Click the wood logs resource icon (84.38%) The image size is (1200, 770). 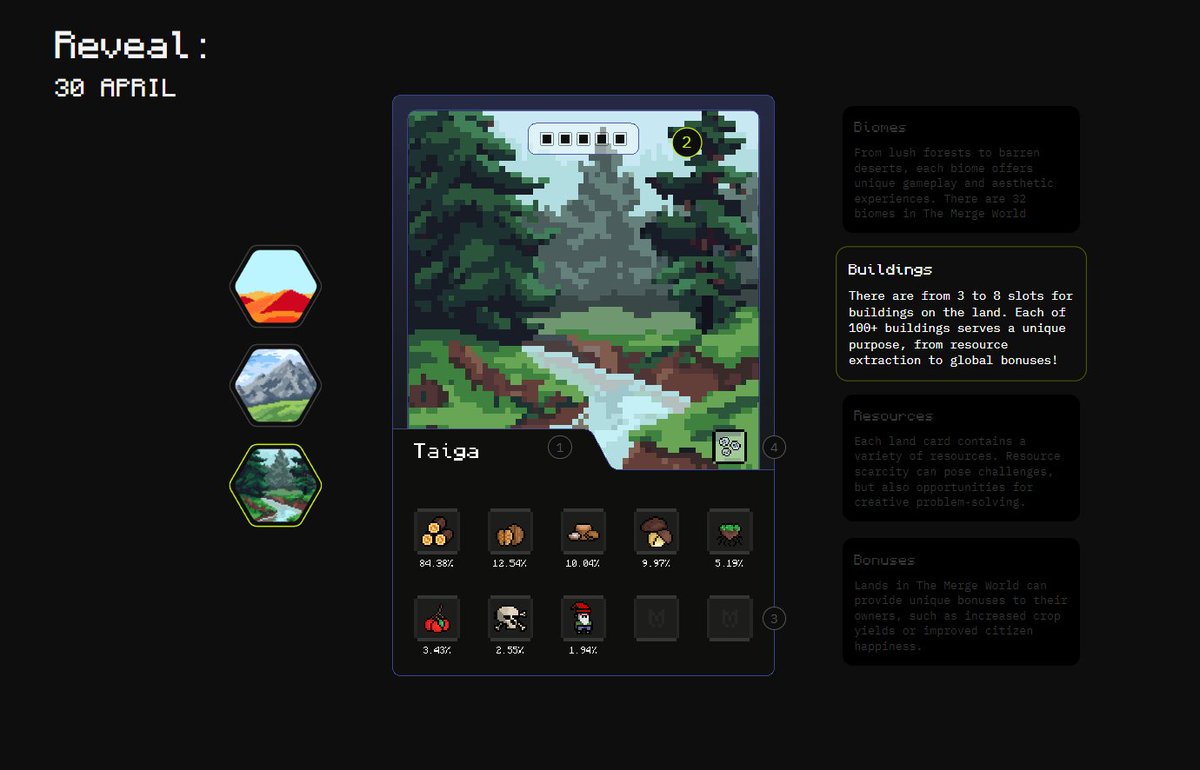[437, 531]
